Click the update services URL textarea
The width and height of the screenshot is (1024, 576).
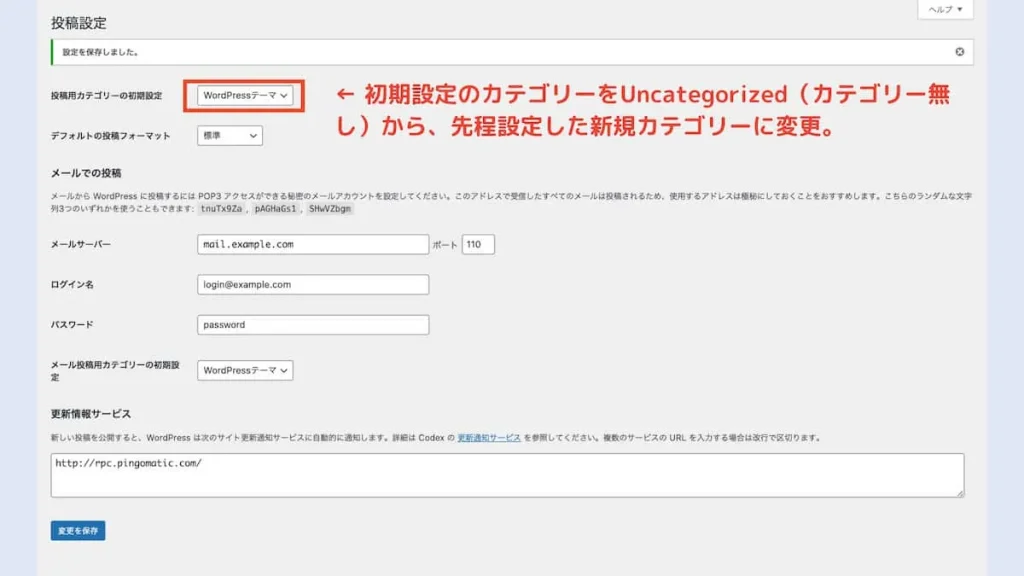point(507,475)
